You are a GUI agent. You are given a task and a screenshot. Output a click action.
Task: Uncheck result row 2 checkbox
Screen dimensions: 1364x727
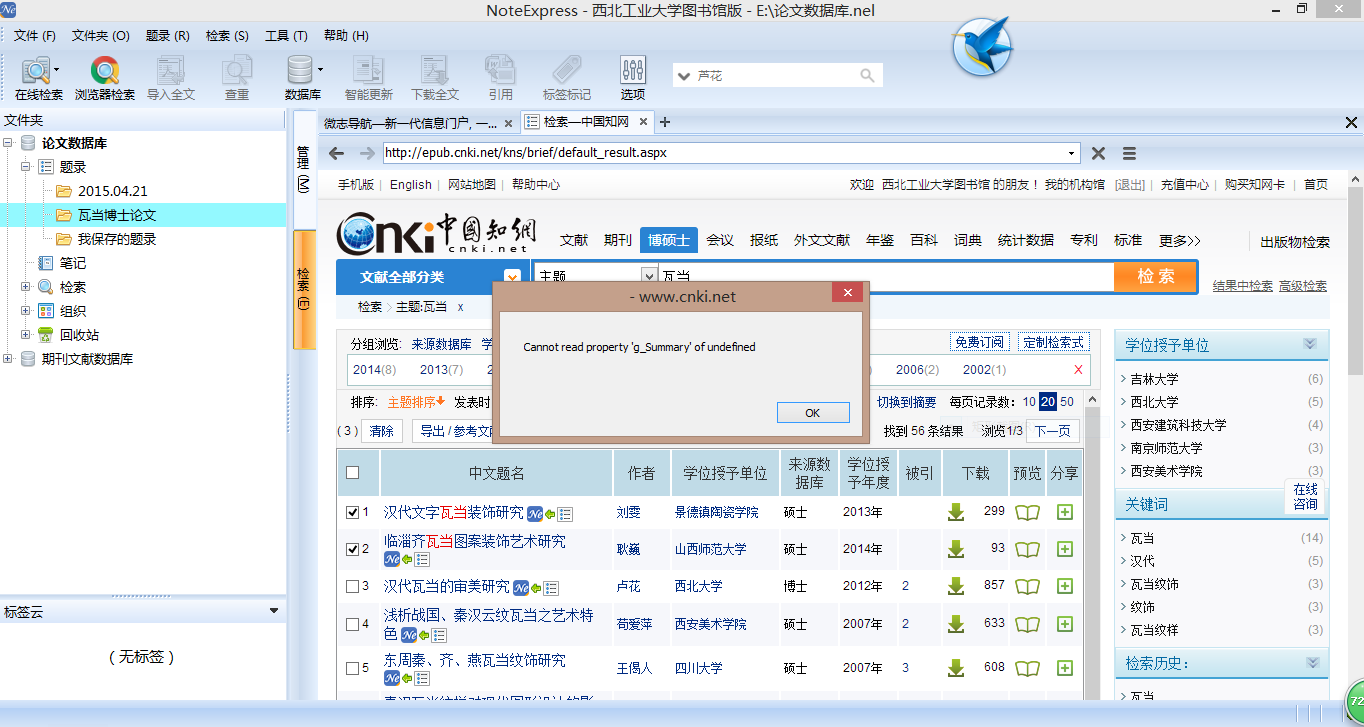pos(352,549)
